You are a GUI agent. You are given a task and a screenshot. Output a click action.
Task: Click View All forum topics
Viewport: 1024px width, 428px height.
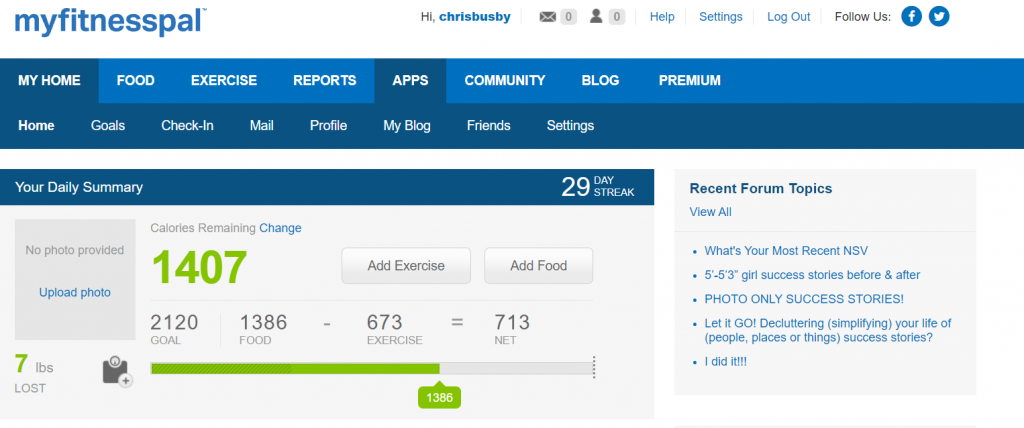pos(711,212)
